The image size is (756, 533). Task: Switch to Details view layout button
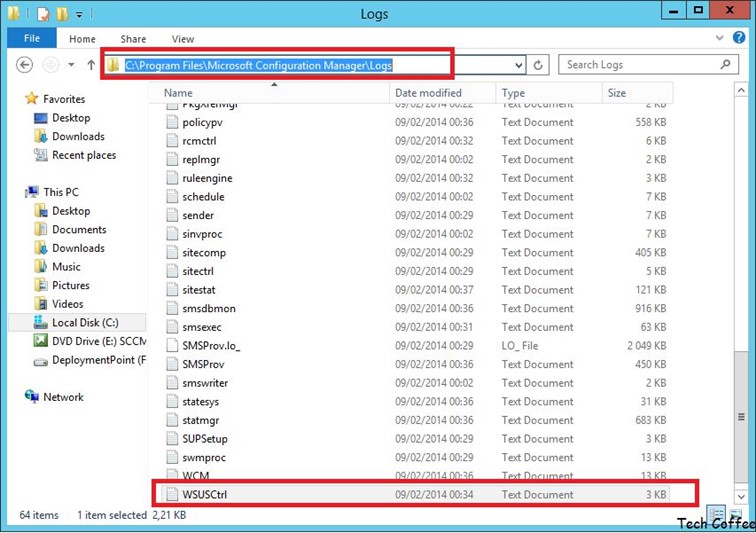pyautogui.click(x=716, y=514)
